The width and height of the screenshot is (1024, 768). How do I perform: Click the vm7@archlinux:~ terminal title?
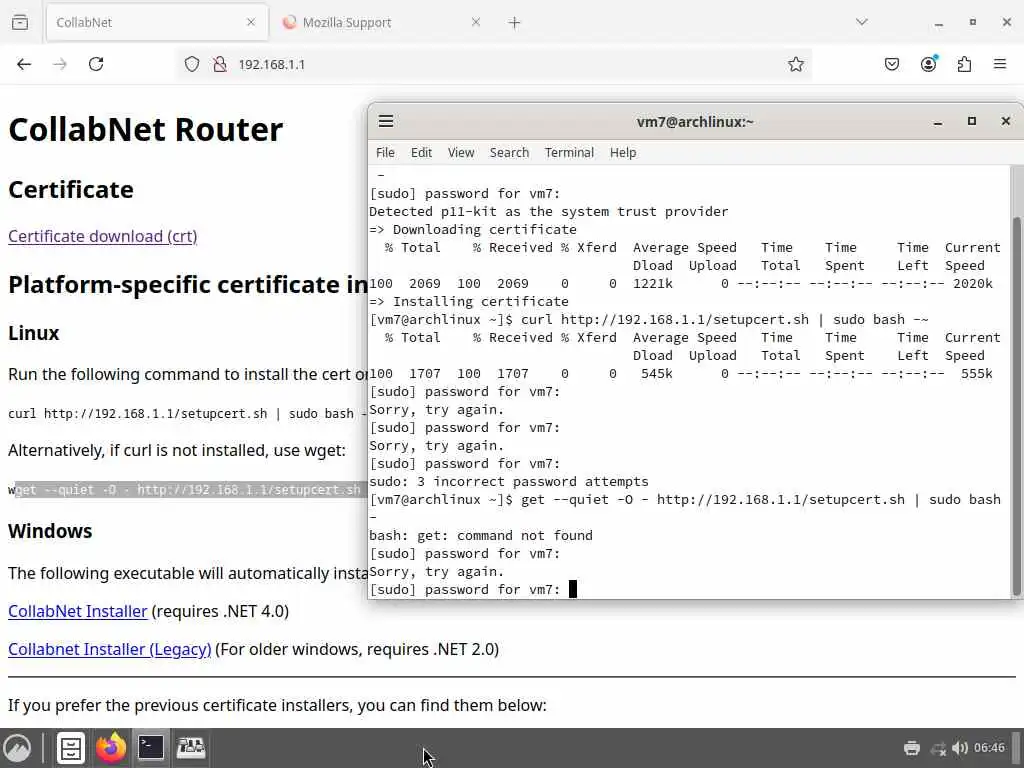coord(696,121)
